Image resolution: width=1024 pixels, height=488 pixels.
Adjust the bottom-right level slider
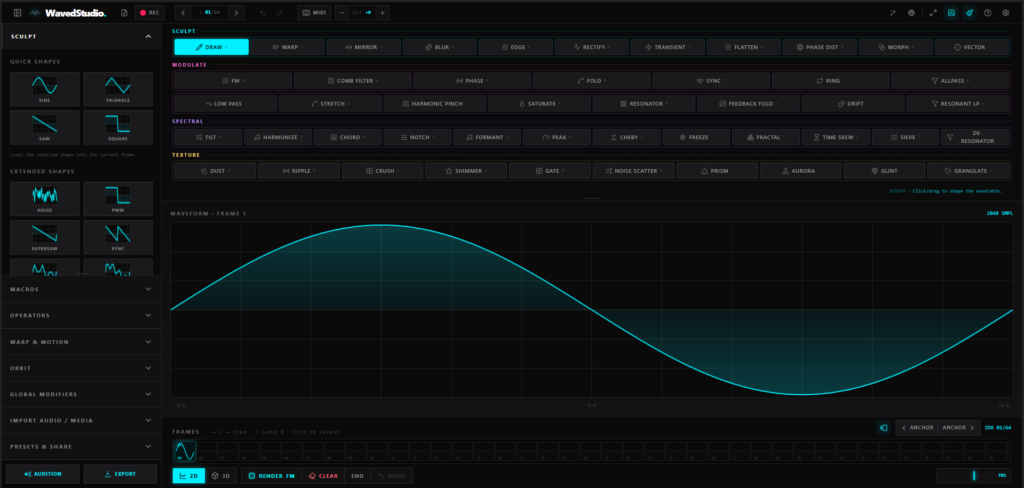[972, 476]
